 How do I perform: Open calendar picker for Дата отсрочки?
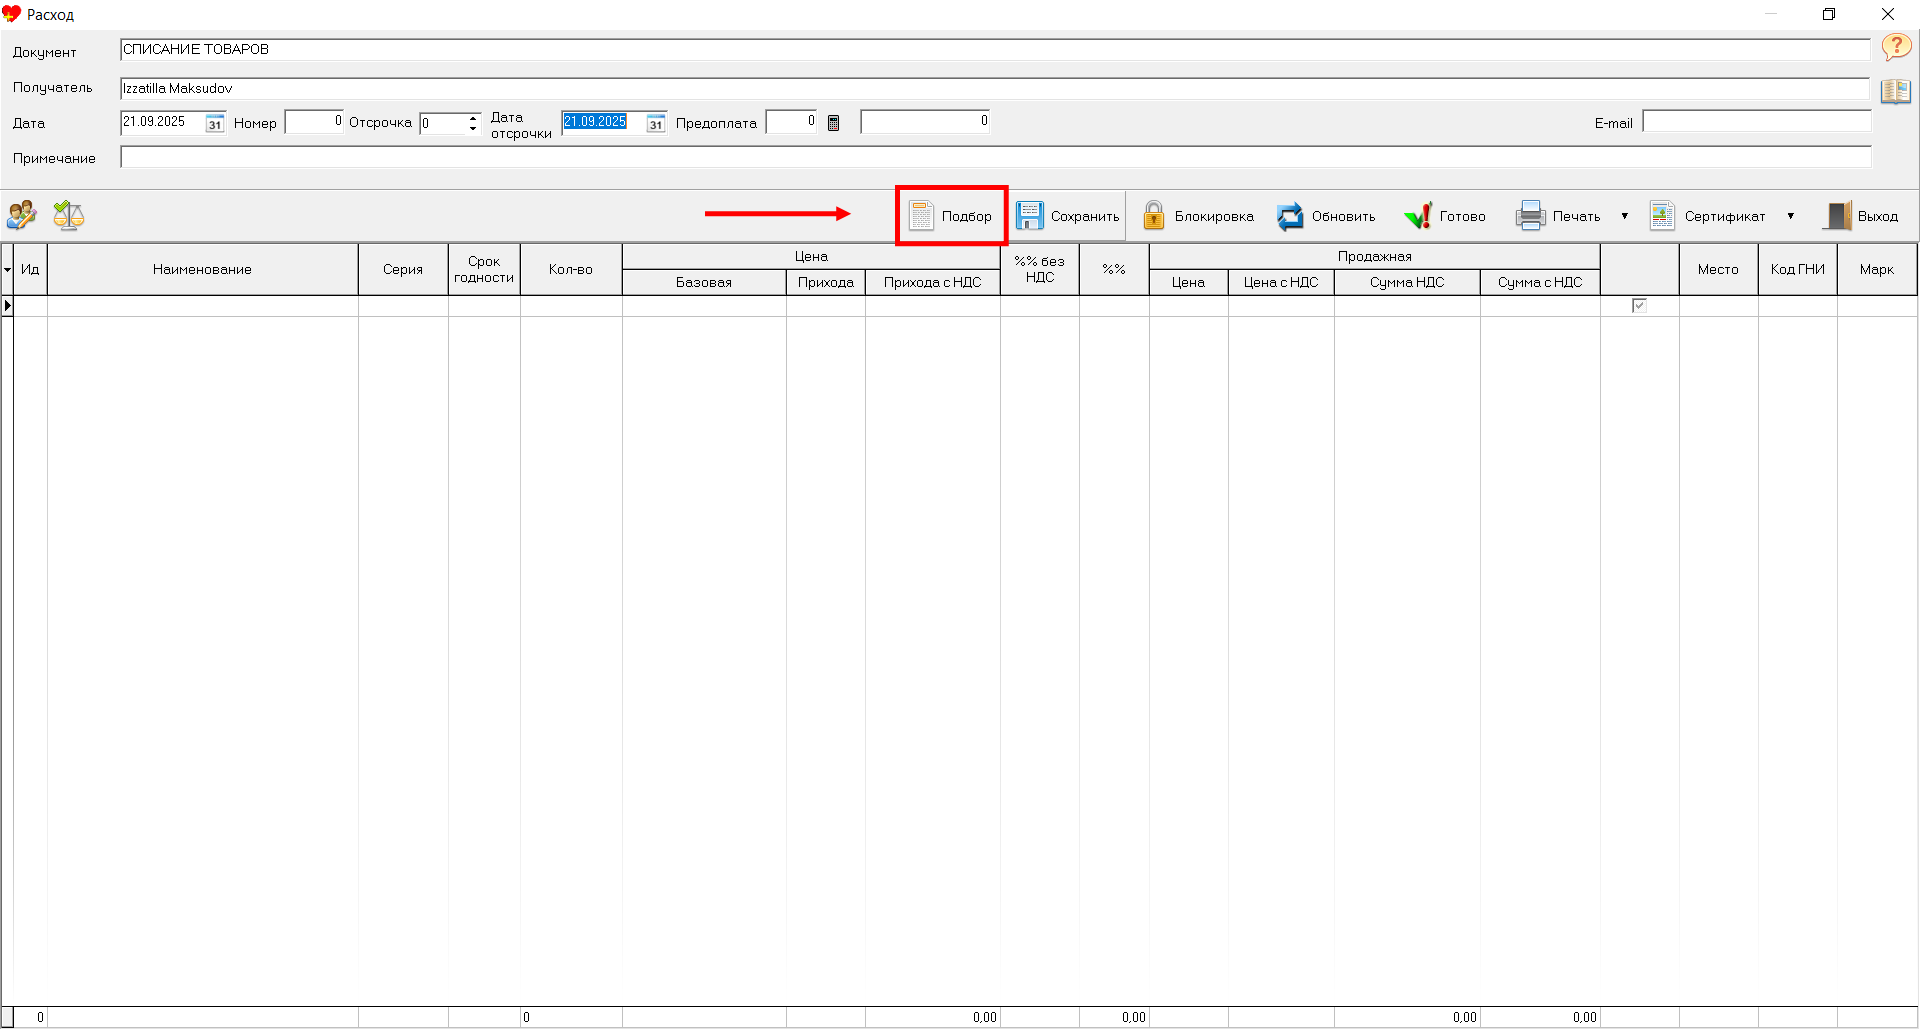point(656,123)
